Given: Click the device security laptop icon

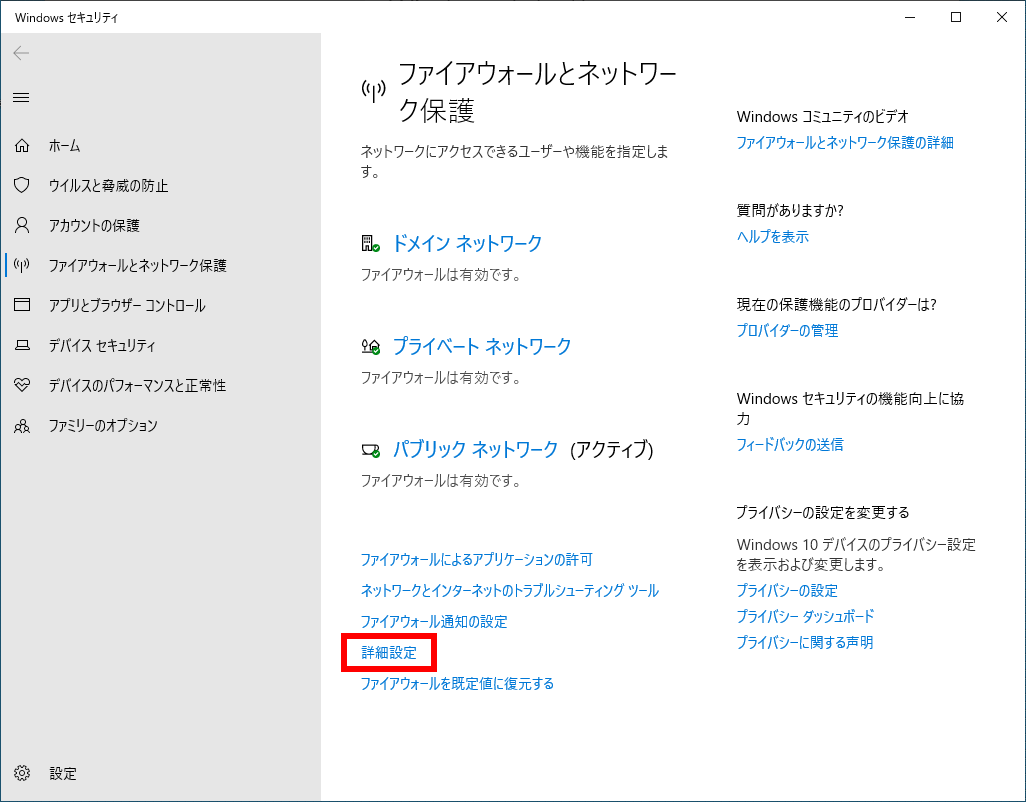Looking at the screenshot, I should pos(22,345).
